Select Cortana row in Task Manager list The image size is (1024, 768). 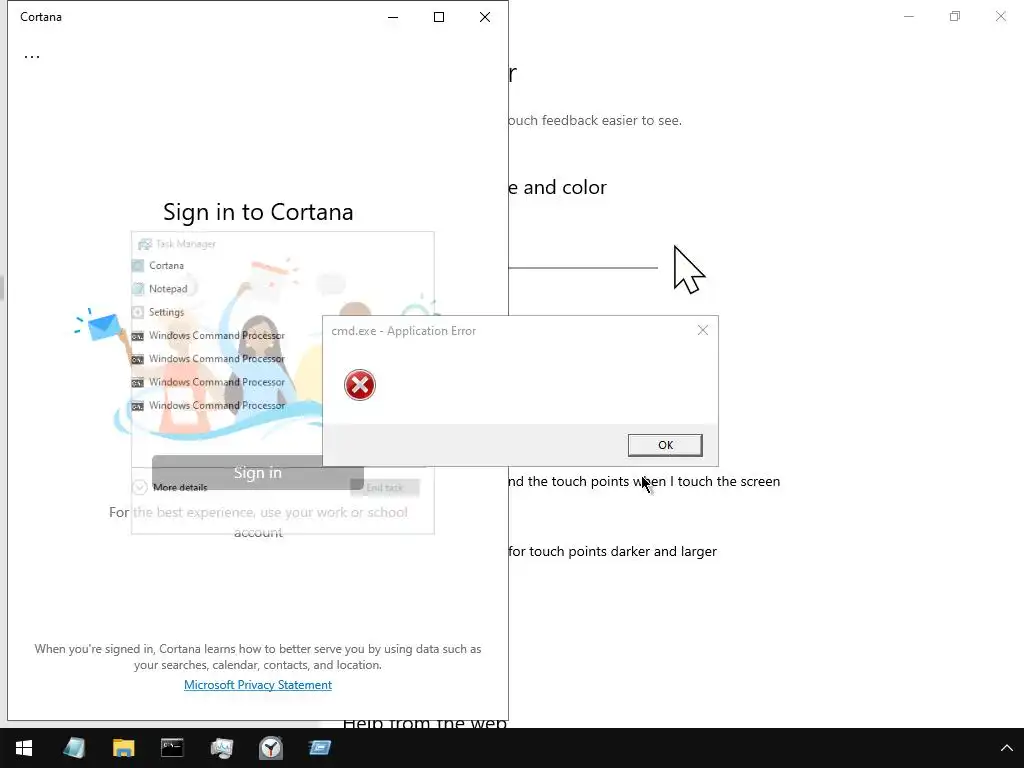tap(282, 266)
